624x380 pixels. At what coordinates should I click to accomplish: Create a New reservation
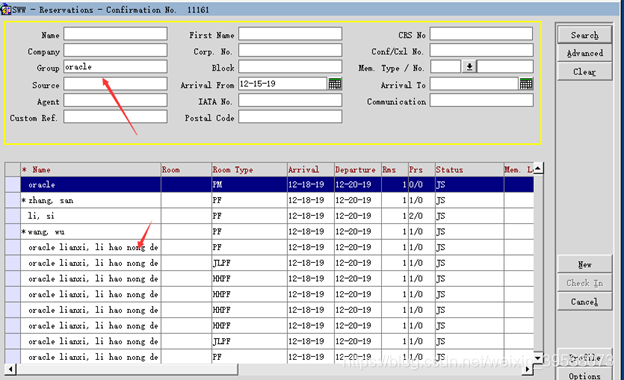pos(584,264)
